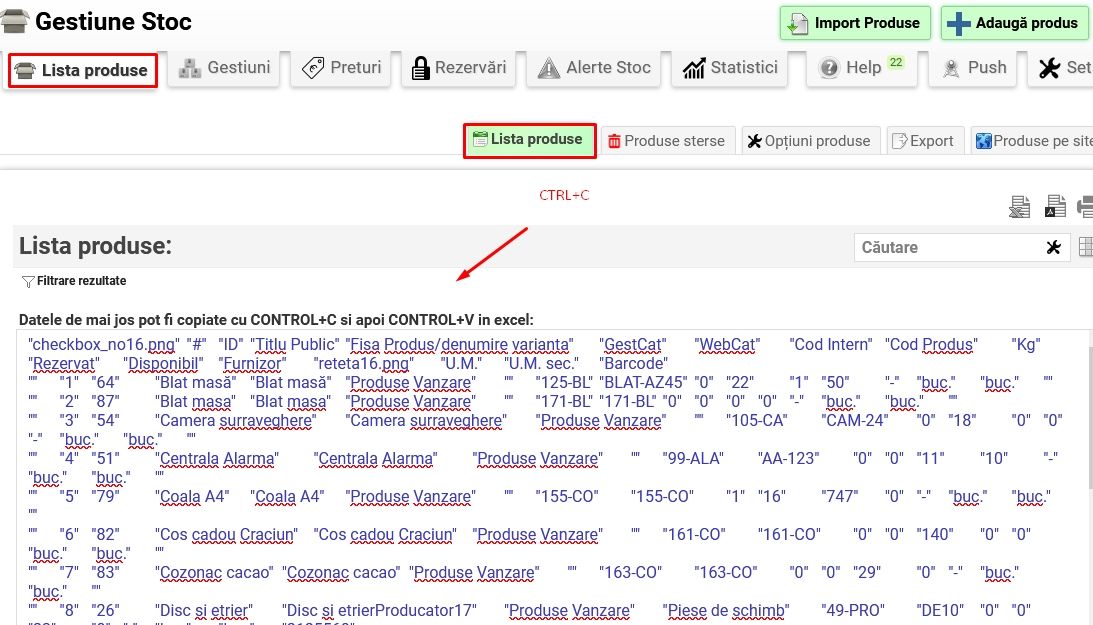The height and width of the screenshot is (625, 1093).
Task: Export product list to Excel icon
Action: point(1019,206)
